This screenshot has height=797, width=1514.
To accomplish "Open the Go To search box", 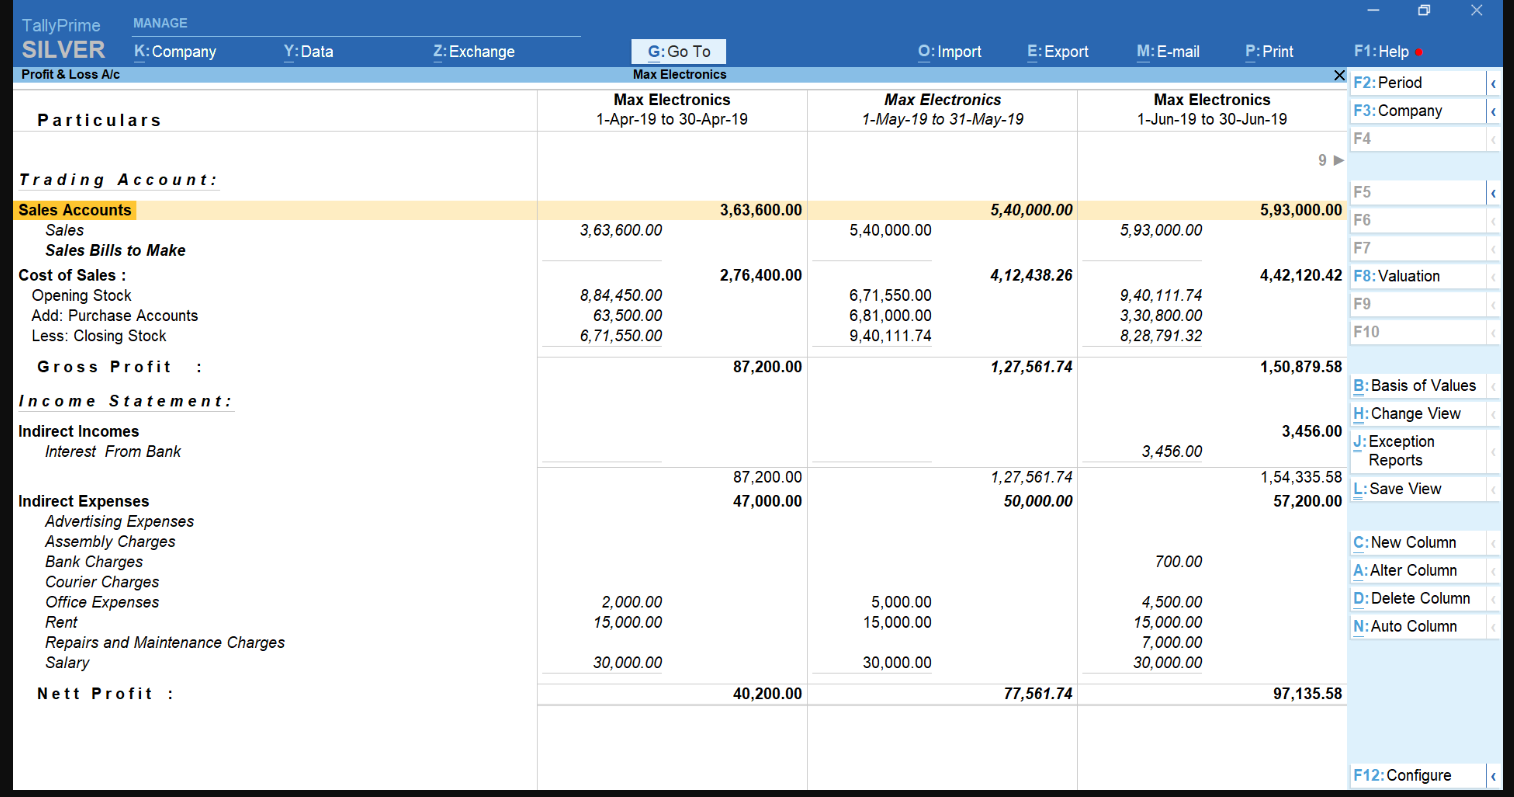I will point(679,52).
